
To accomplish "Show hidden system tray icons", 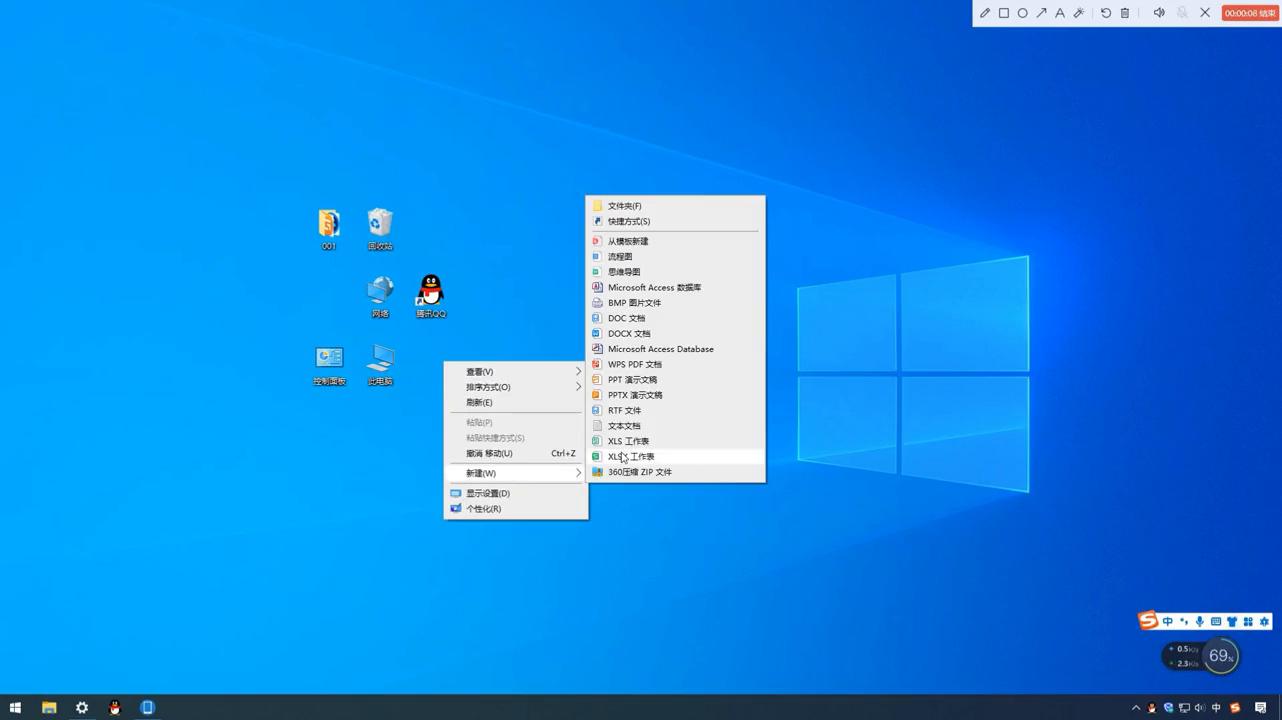I will pyautogui.click(x=1136, y=708).
